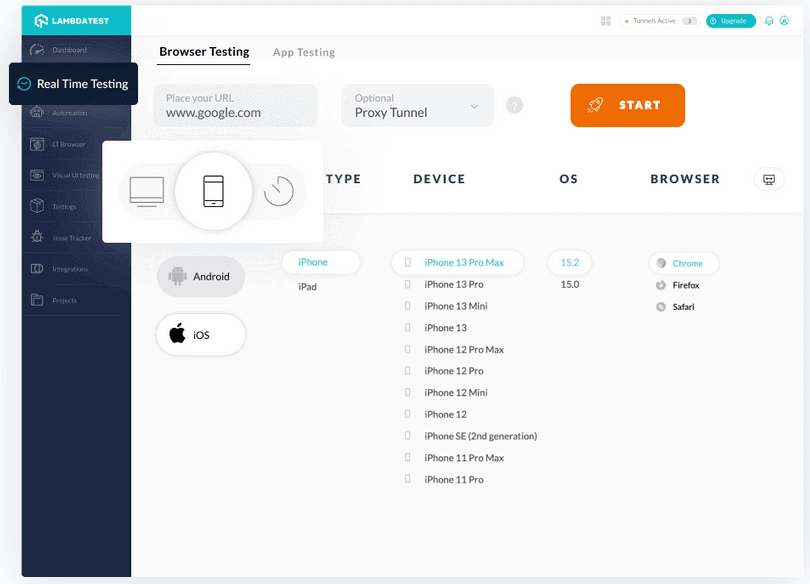Open Testlogs menu item
810x584 pixels.
(64, 207)
